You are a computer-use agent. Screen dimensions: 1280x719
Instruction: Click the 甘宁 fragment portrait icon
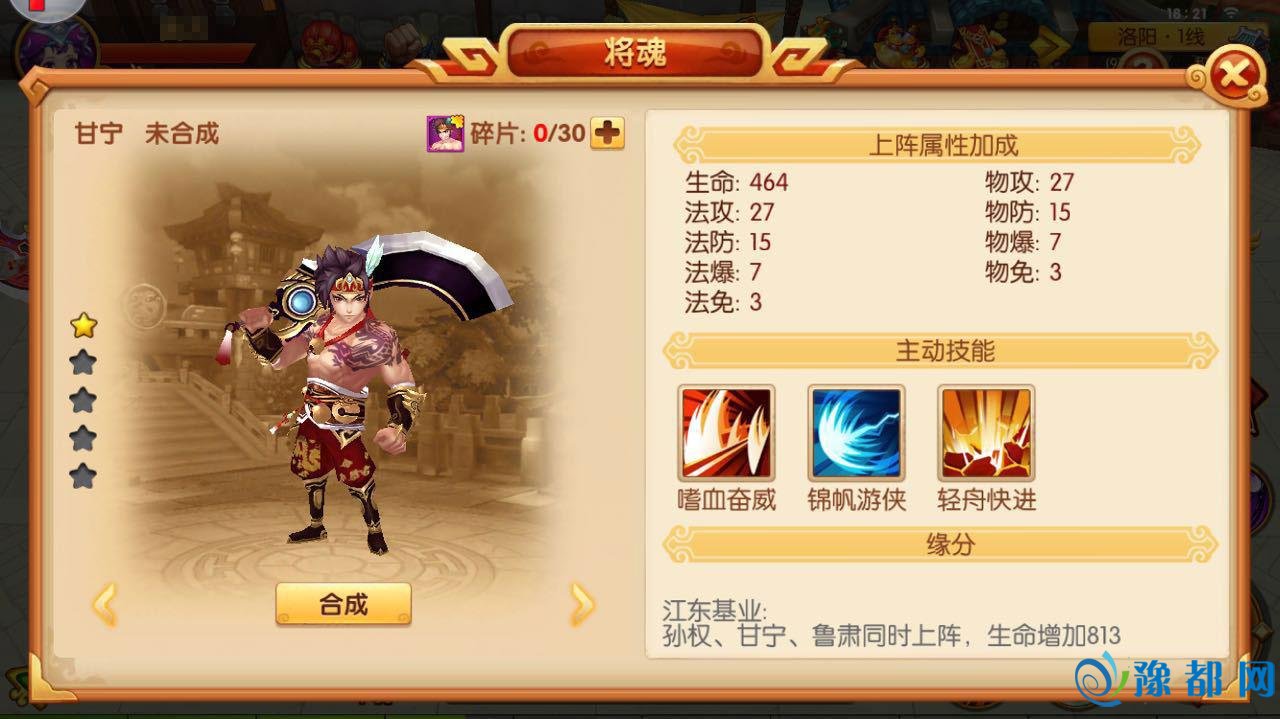446,133
